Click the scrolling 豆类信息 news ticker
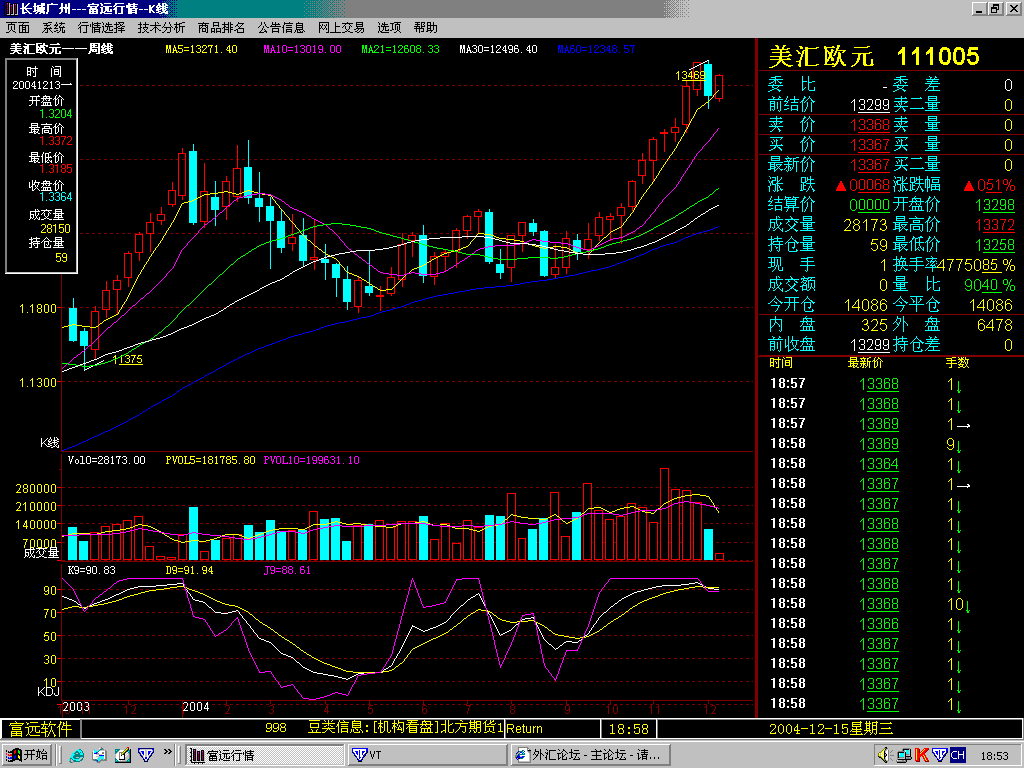This screenshot has height=768, width=1024. [x=405, y=728]
